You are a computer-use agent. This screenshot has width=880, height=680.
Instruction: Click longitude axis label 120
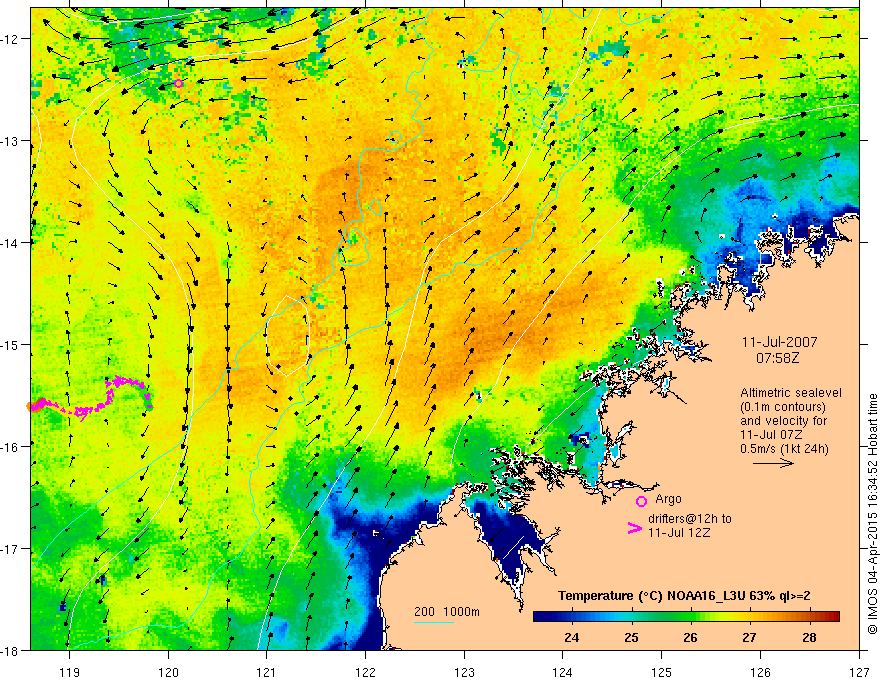(x=168, y=672)
